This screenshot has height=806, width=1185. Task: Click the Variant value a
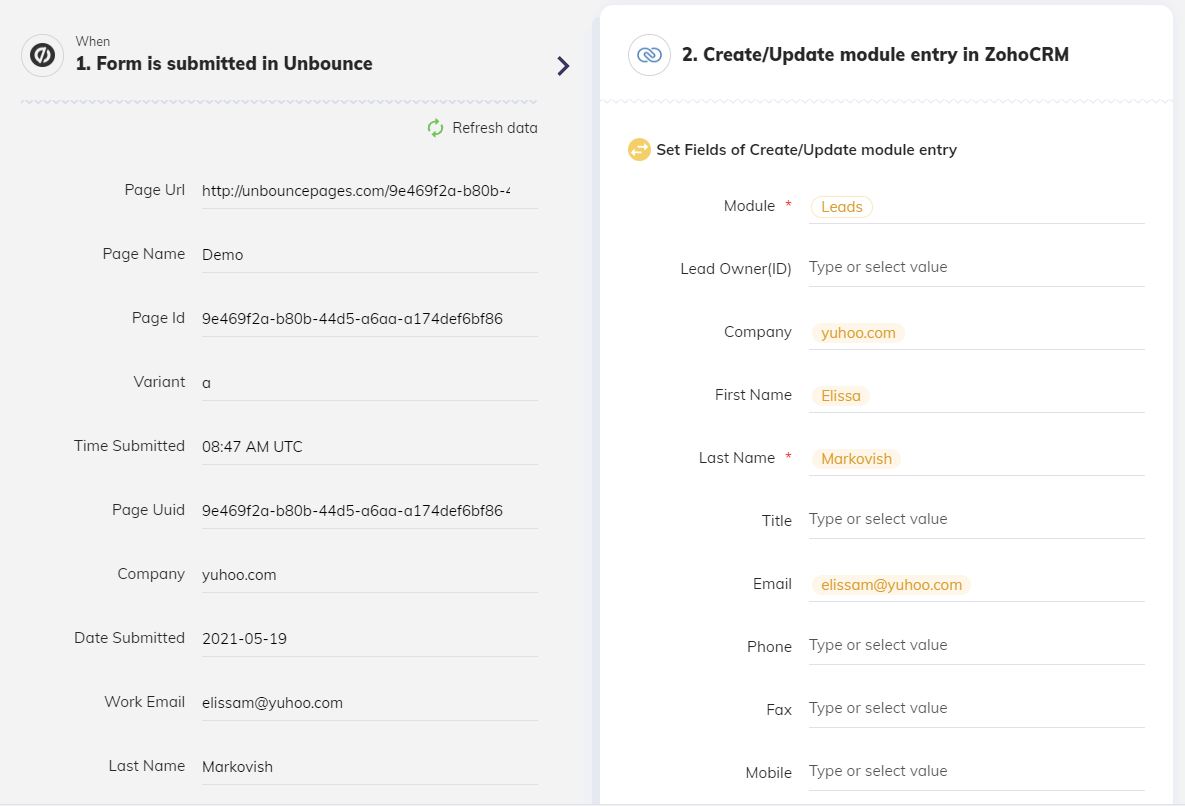[206, 383]
